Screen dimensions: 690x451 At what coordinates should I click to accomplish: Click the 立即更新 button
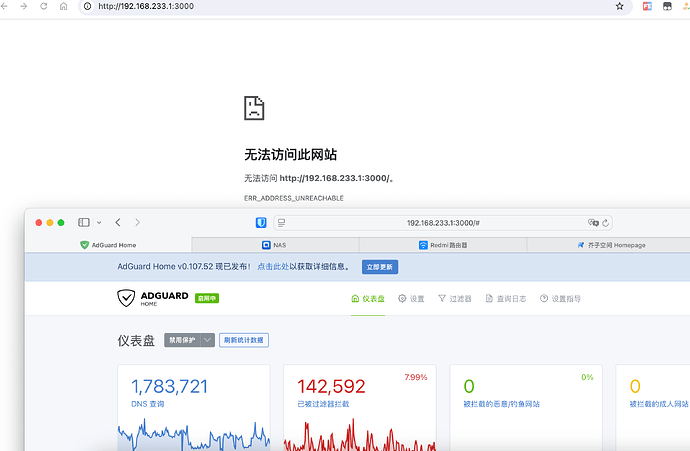point(380,267)
